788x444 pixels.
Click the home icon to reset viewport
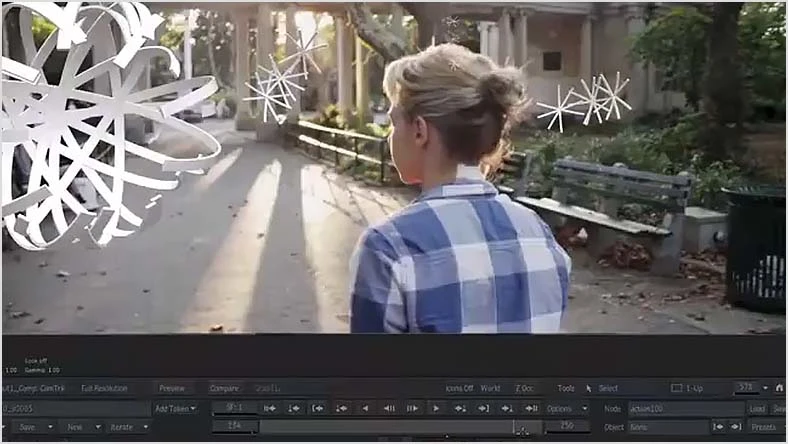[x=779, y=388]
